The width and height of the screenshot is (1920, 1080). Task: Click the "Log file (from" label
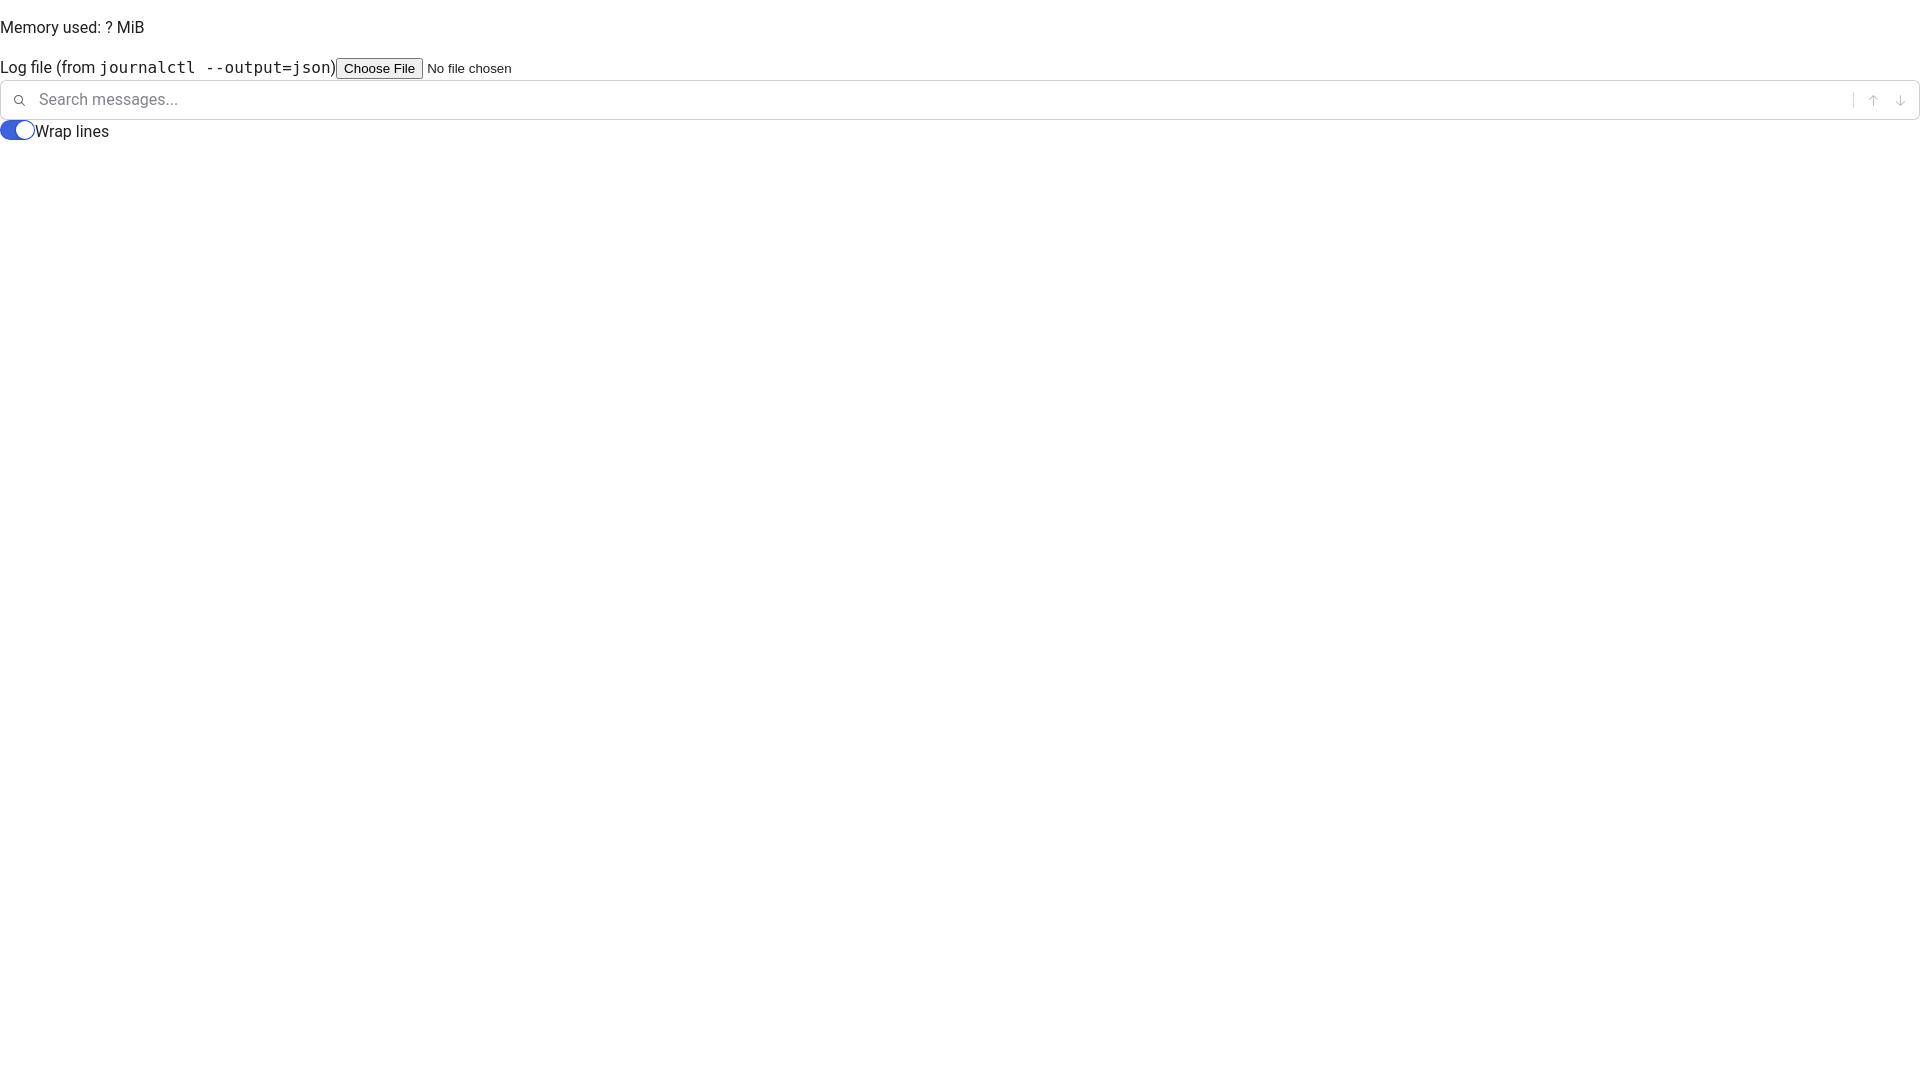tap(47, 68)
